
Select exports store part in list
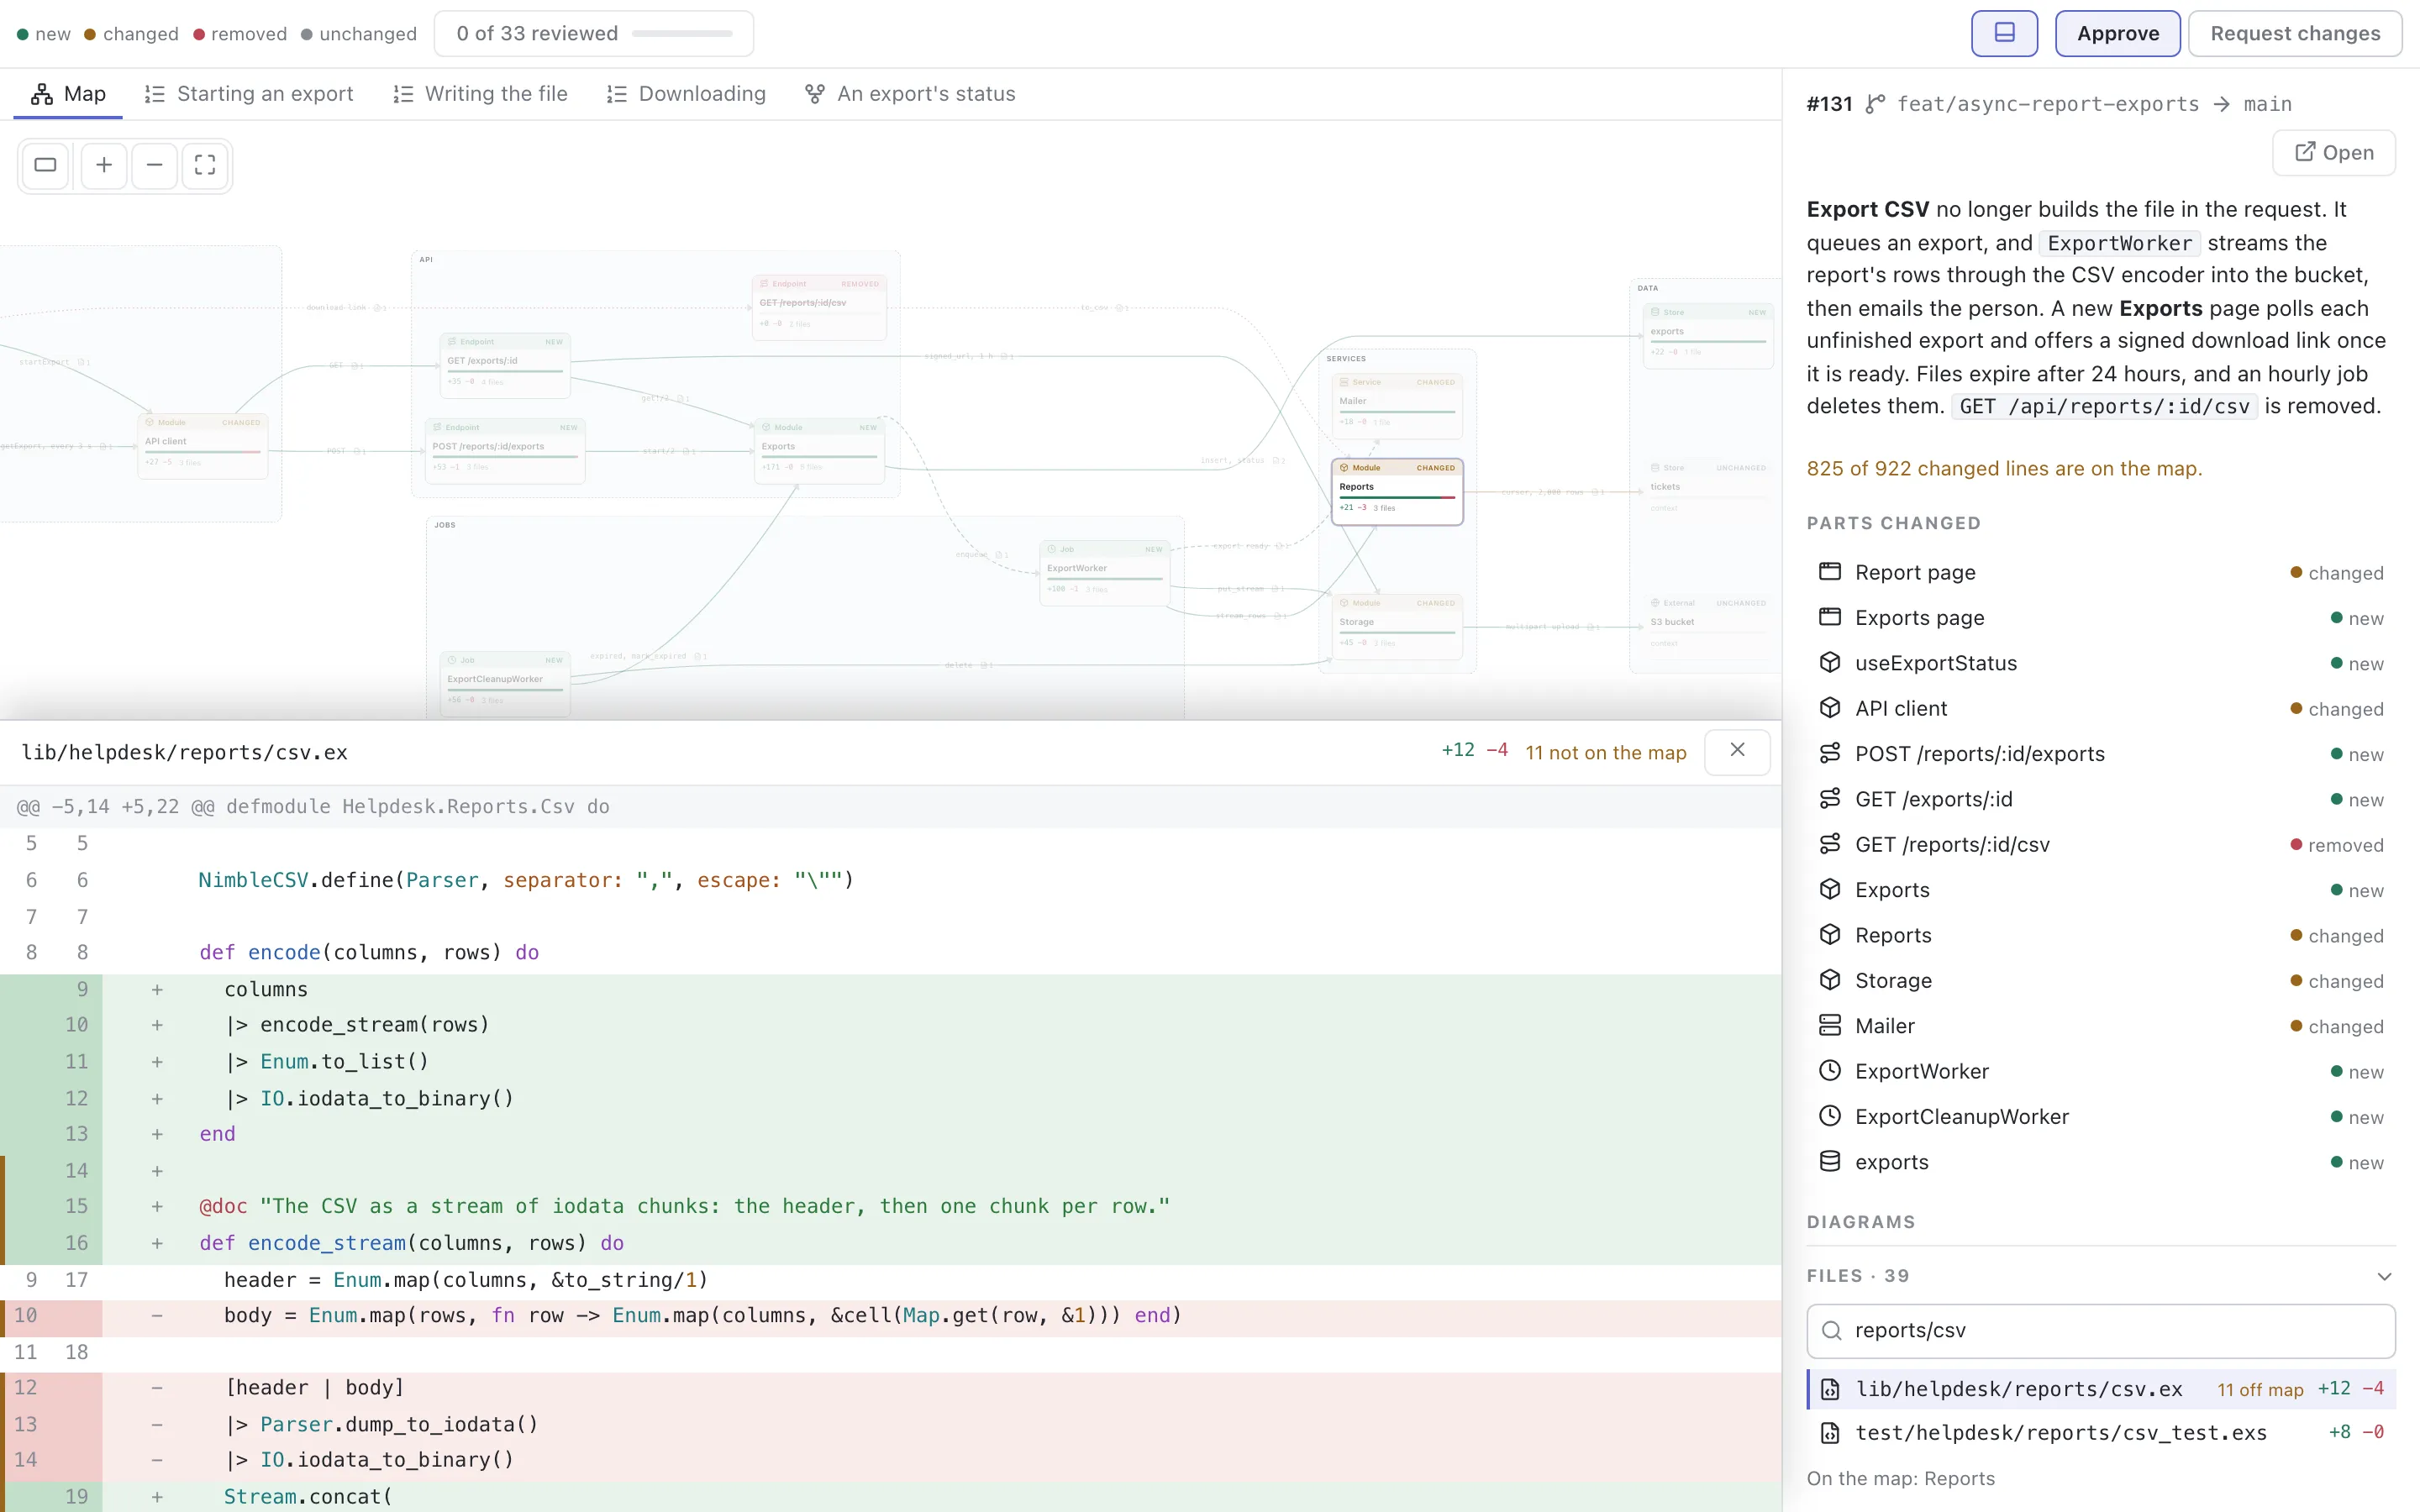2100,1162
